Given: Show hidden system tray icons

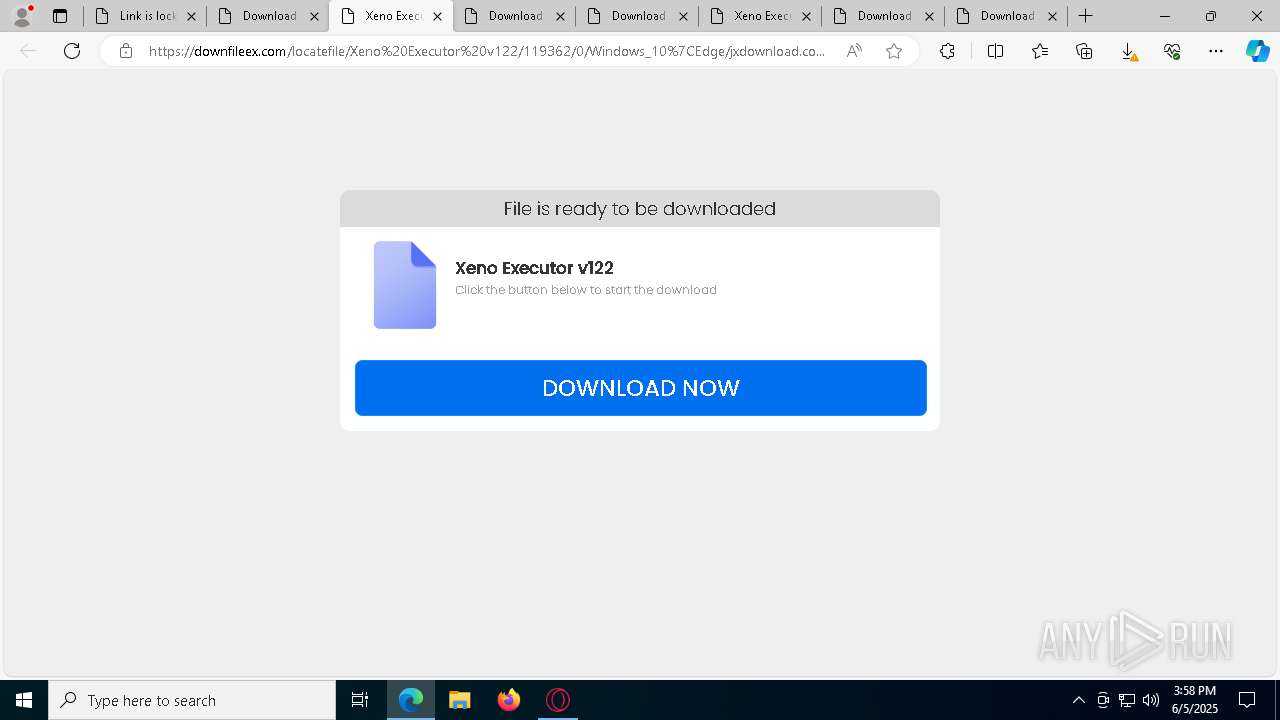Looking at the screenshot, I should 1078,700.
